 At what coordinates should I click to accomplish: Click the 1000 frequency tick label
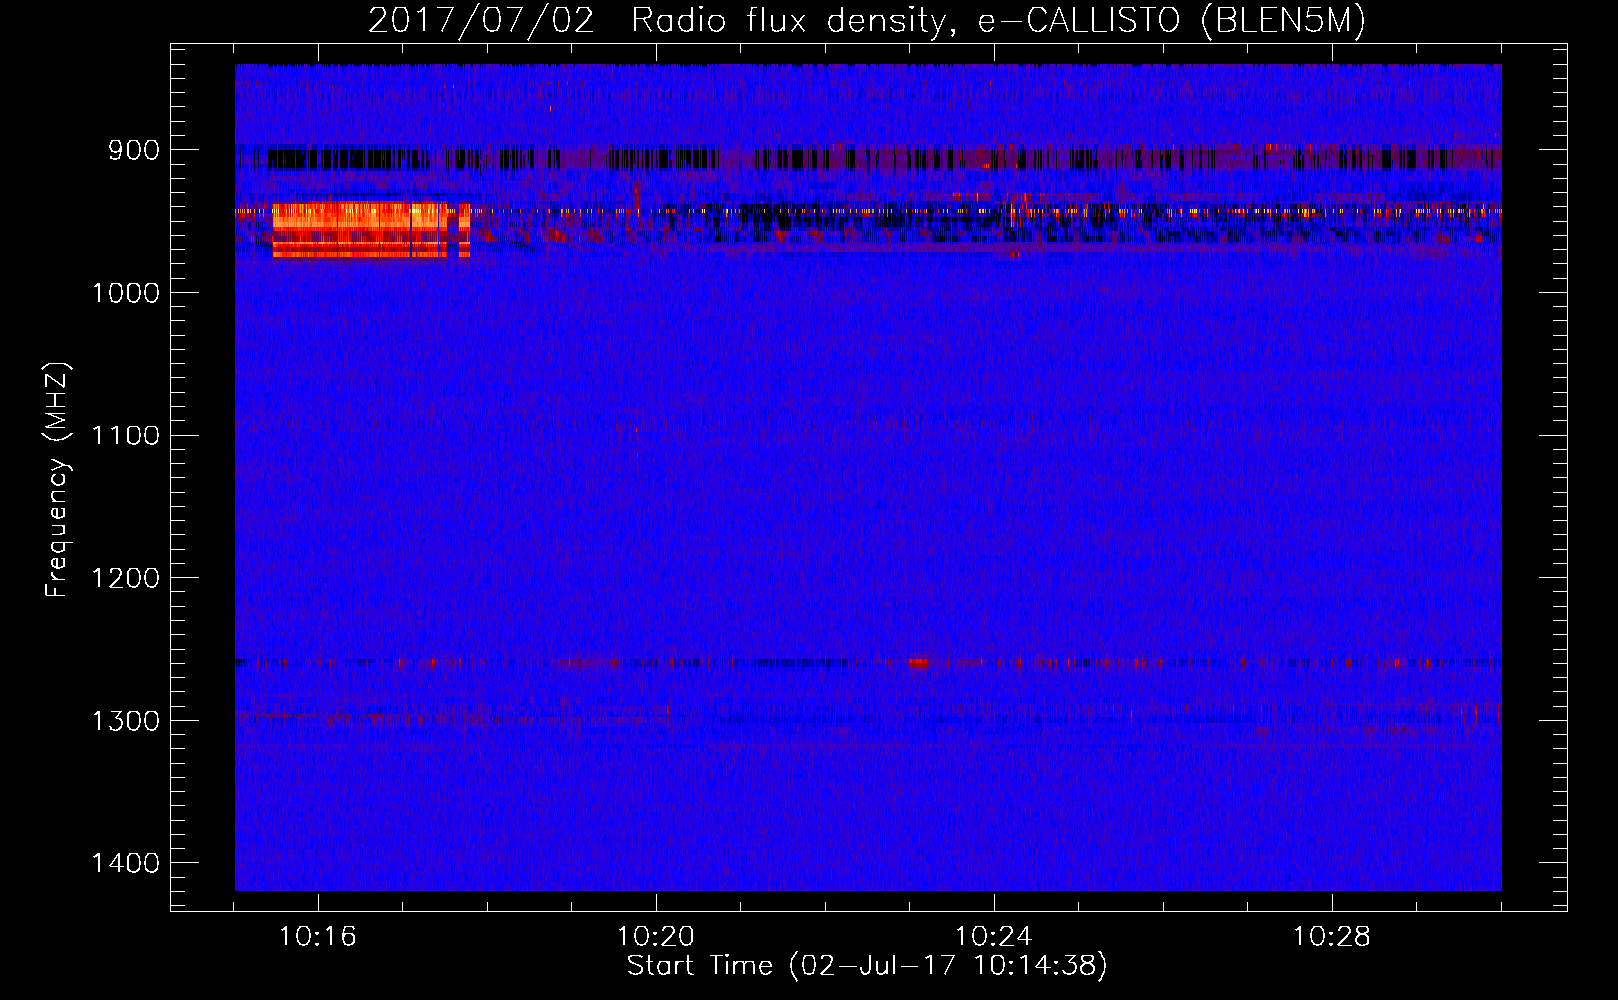pos(125,293)
